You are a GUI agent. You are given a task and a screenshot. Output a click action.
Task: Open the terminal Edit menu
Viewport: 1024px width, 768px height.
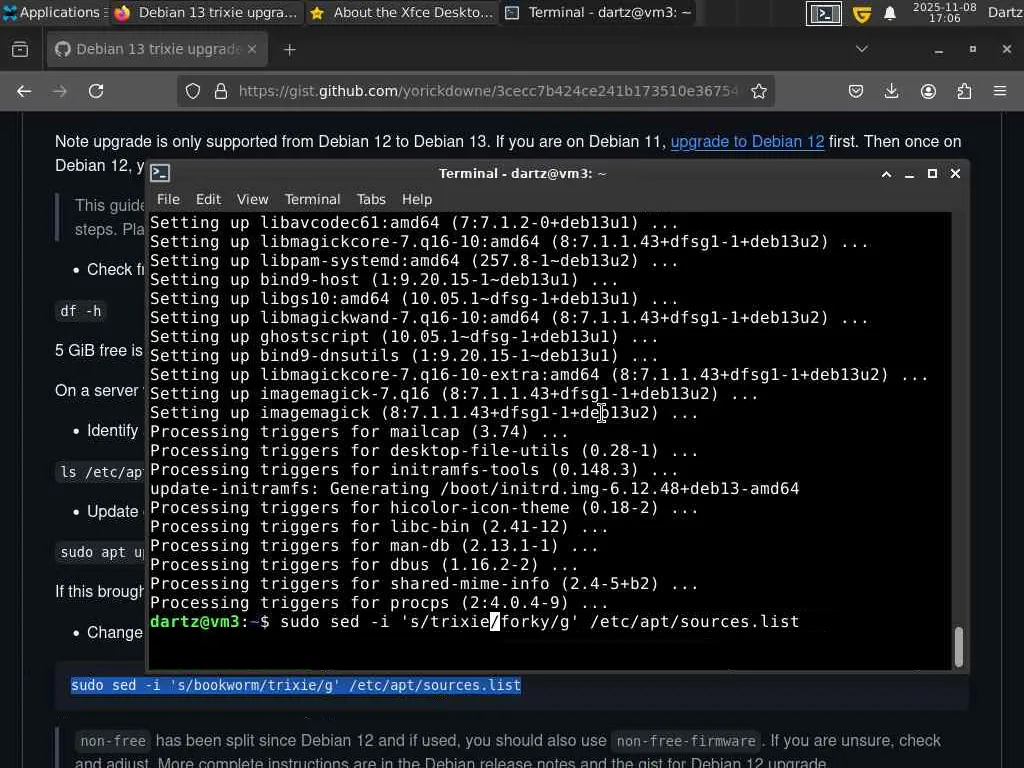[x=208, y=199]
